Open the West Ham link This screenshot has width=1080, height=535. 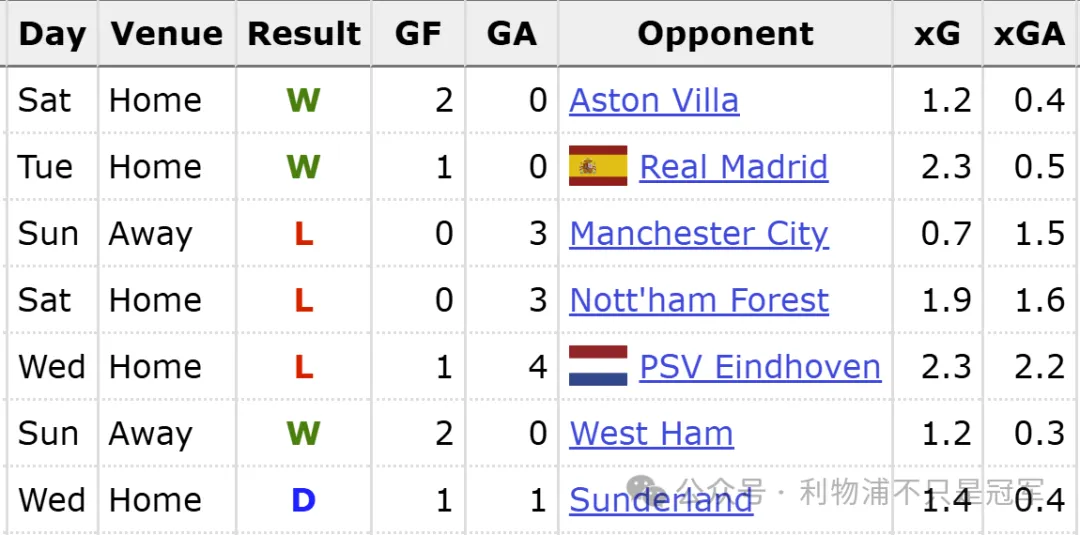tap(651, 433)
